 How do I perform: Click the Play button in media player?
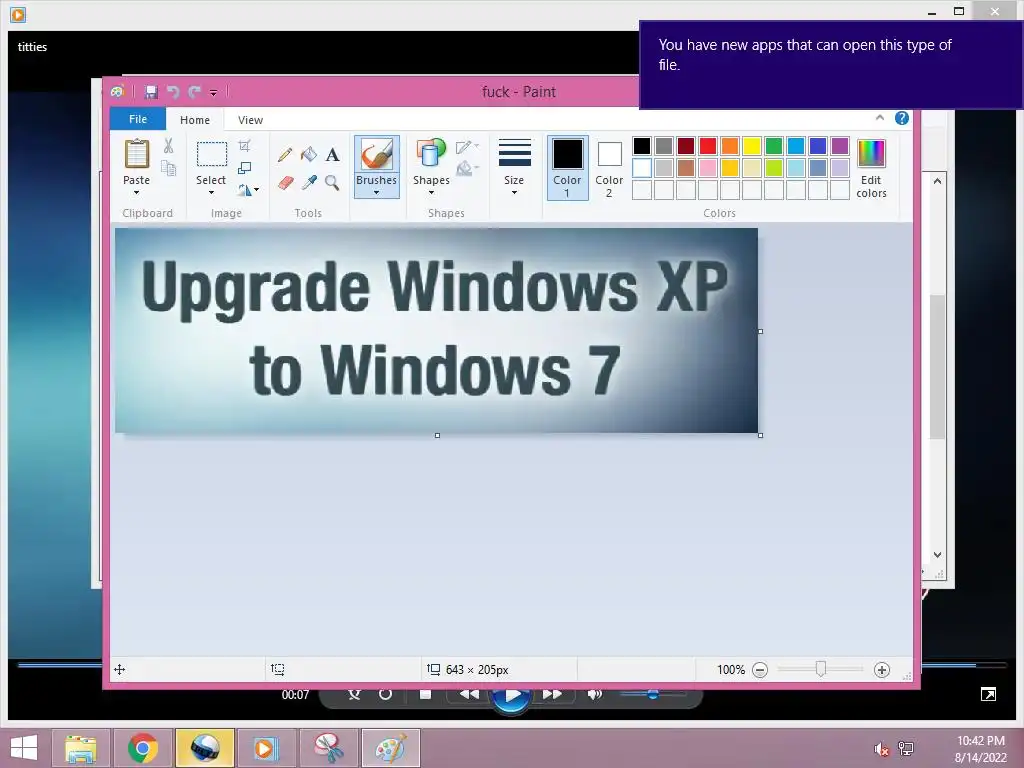[x=511, y=696]
